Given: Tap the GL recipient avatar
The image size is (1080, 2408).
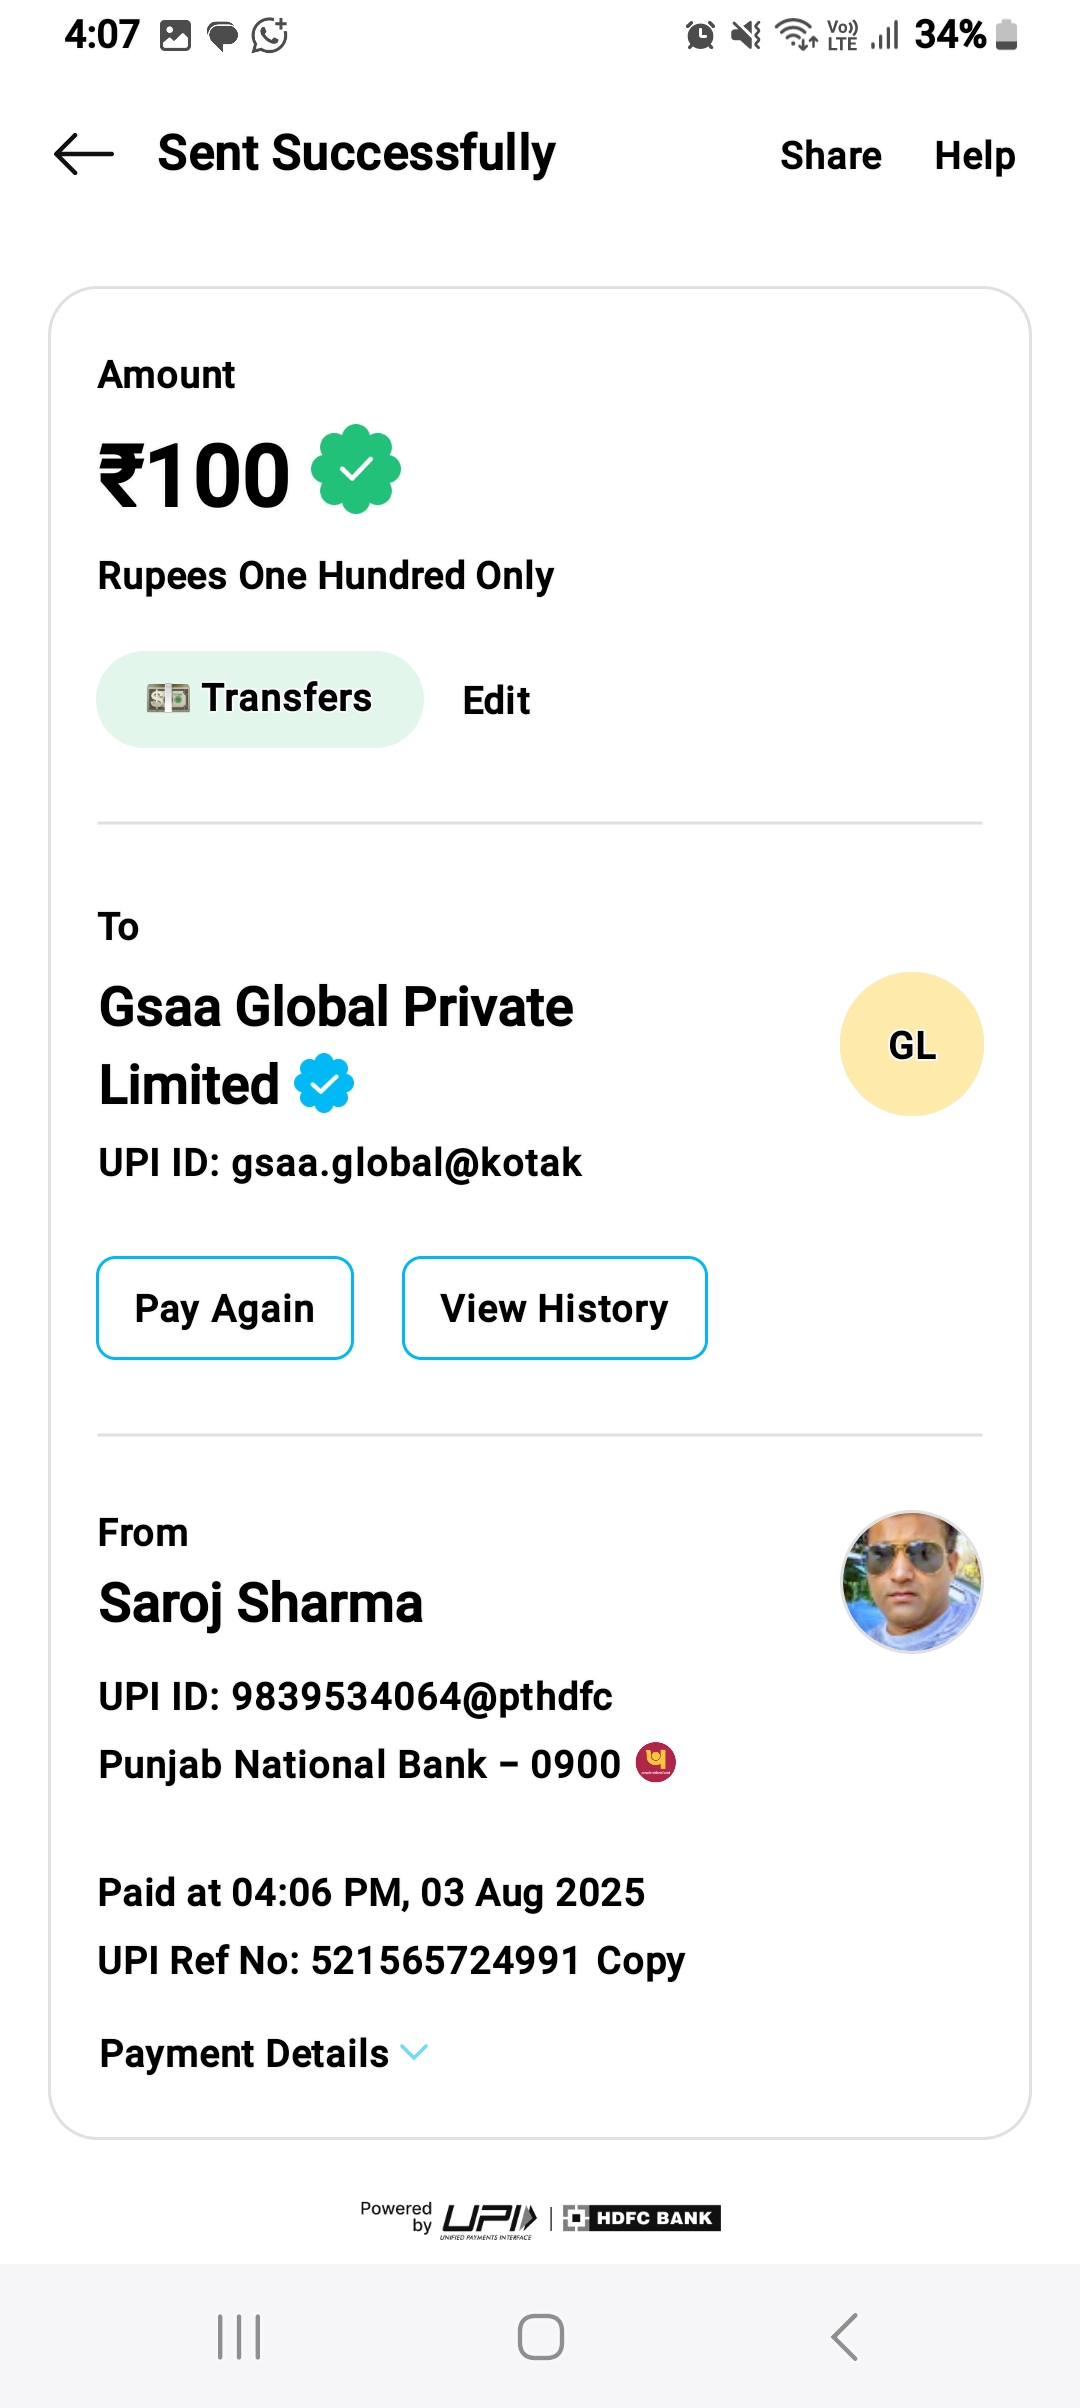Looking at the screenshot, I should [x=911, y=1044].
